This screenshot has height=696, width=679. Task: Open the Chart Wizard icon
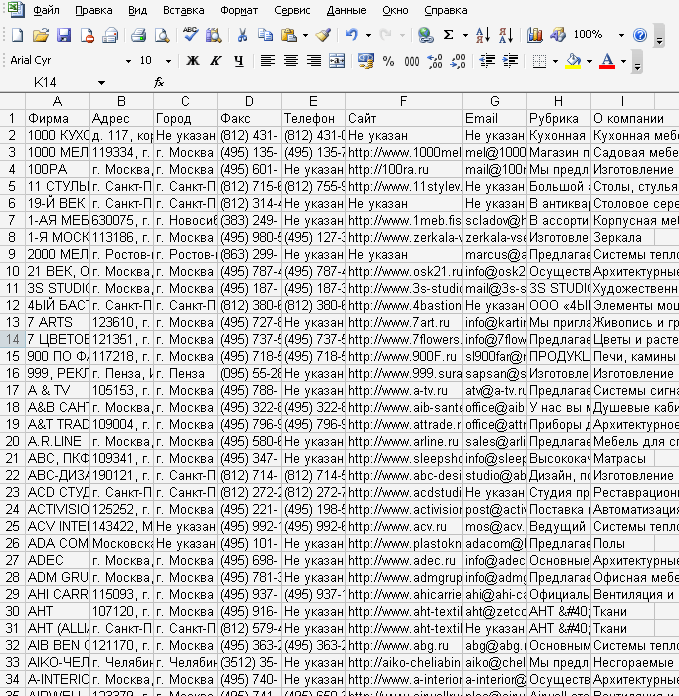[x=534, y=35]
